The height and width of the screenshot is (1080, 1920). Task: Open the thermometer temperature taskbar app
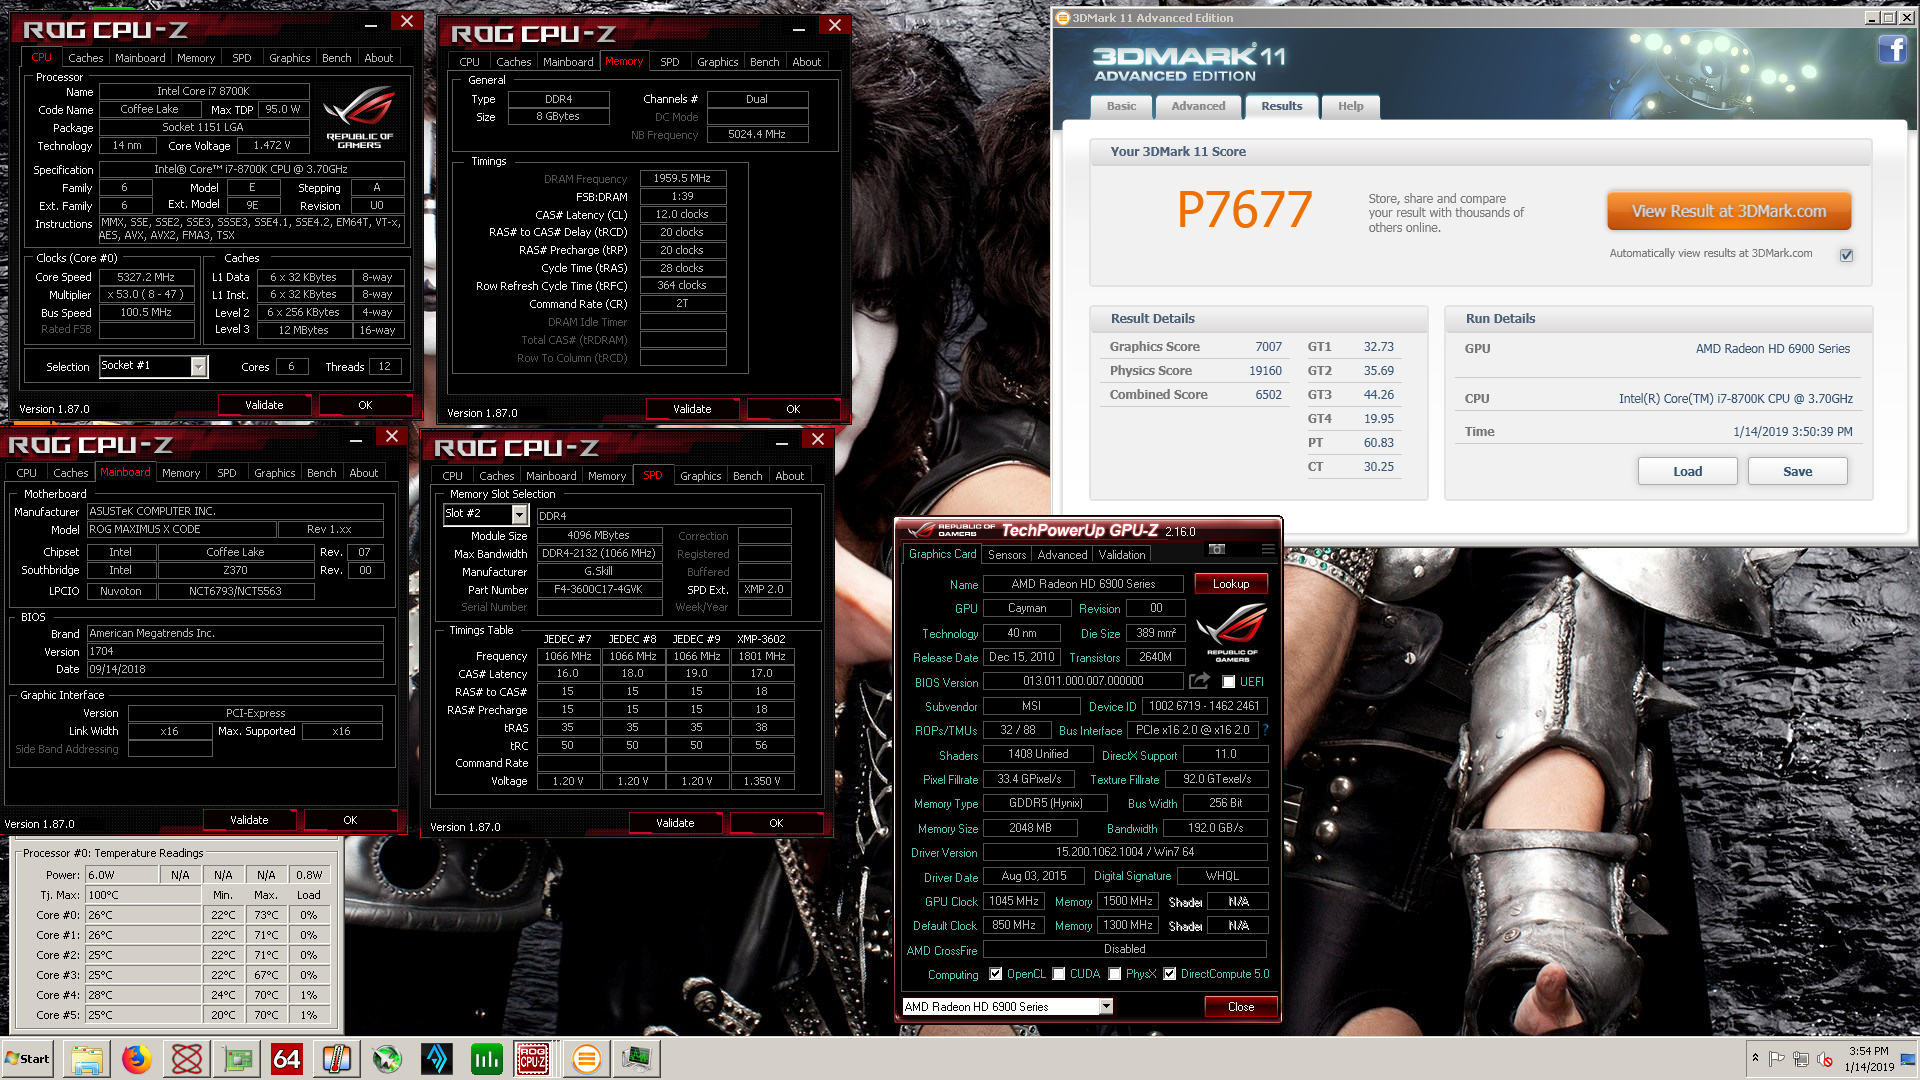coord(337,1058)
